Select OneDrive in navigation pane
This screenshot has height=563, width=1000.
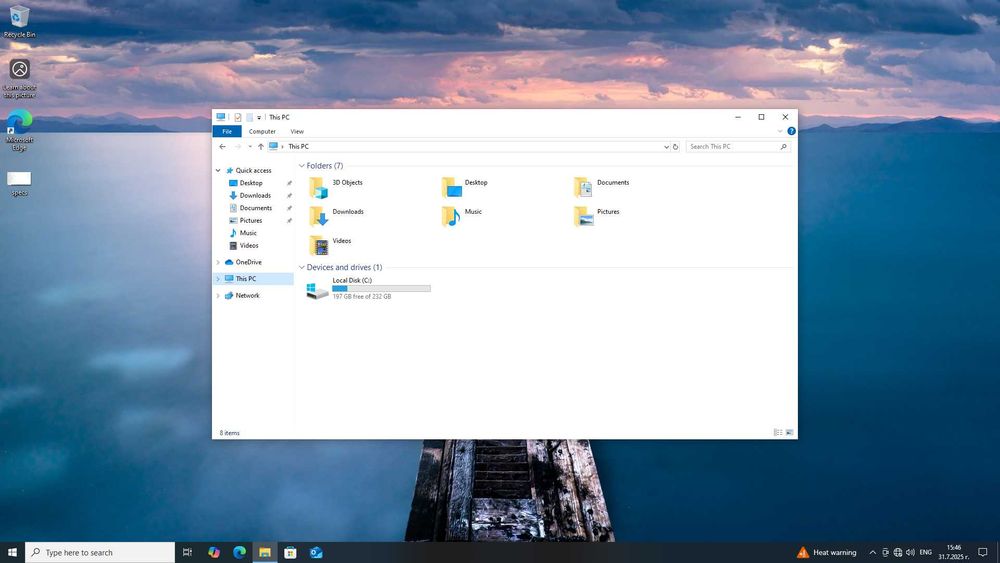(249, 263)
